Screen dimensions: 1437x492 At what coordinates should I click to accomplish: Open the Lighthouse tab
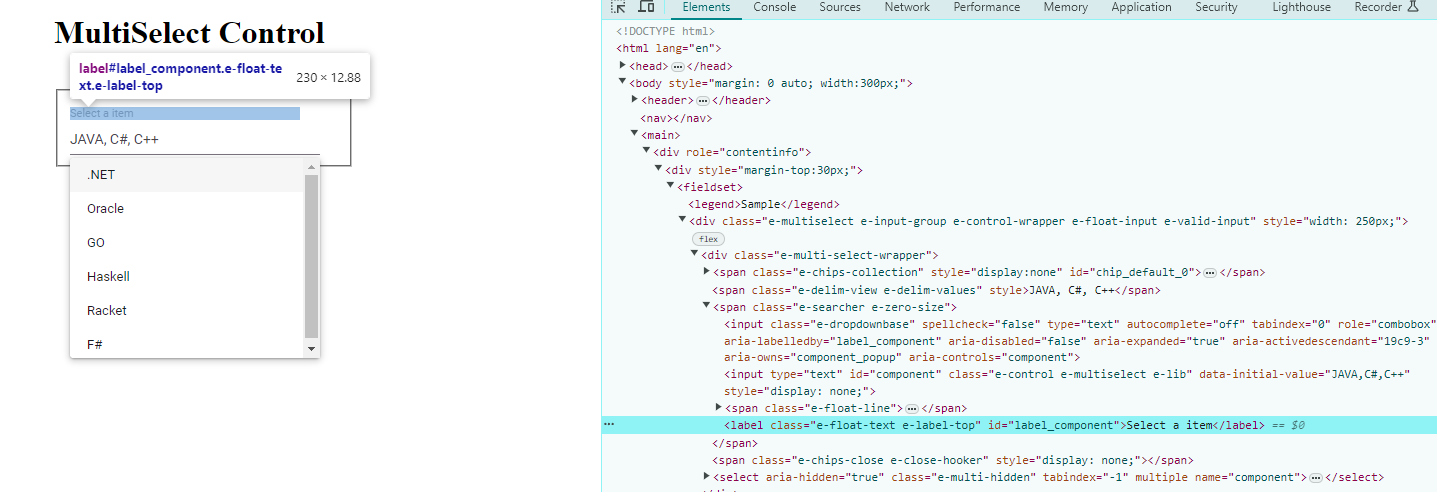[x=1301, y=7]
